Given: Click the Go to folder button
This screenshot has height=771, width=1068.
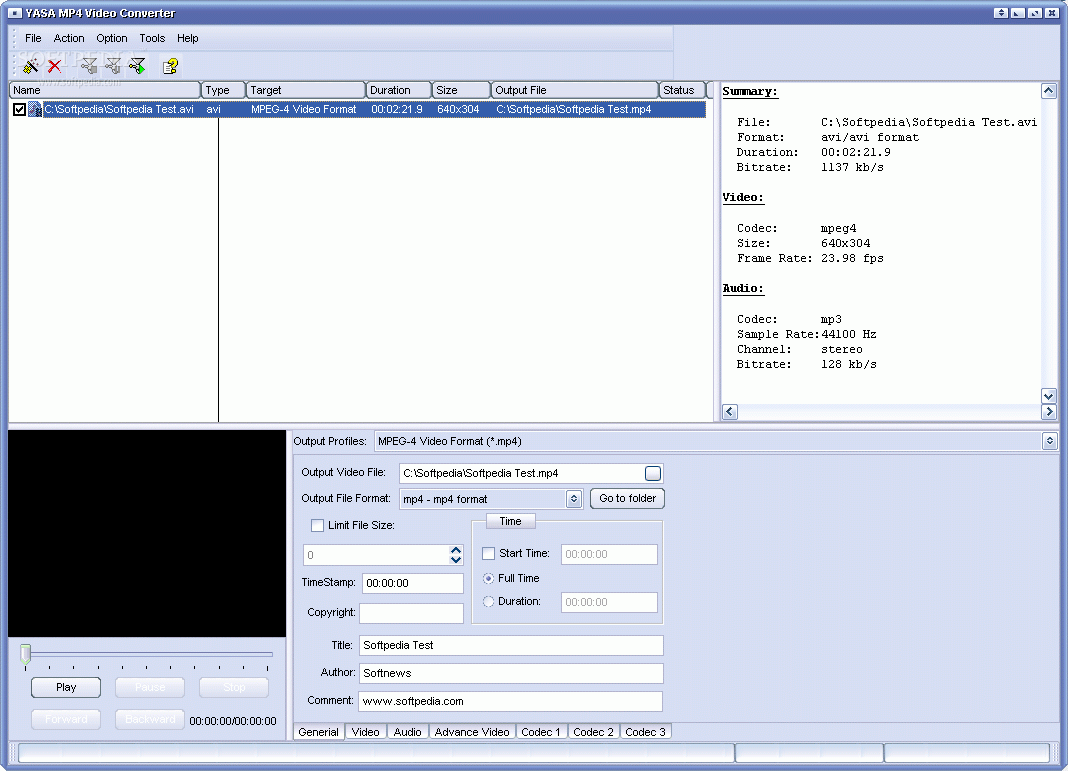Looking at the screenshot, I should [x=627, y=499].
